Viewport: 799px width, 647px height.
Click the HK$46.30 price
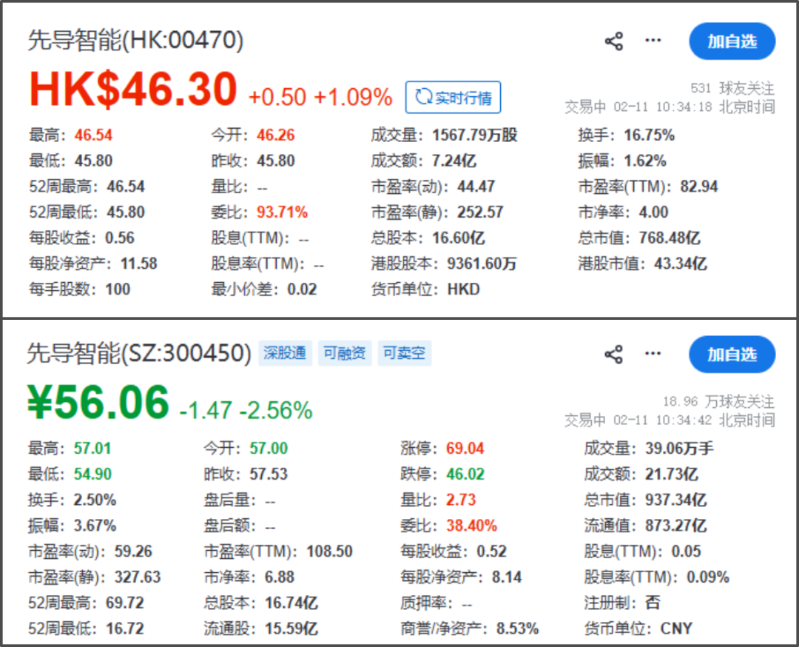(133, 90)
